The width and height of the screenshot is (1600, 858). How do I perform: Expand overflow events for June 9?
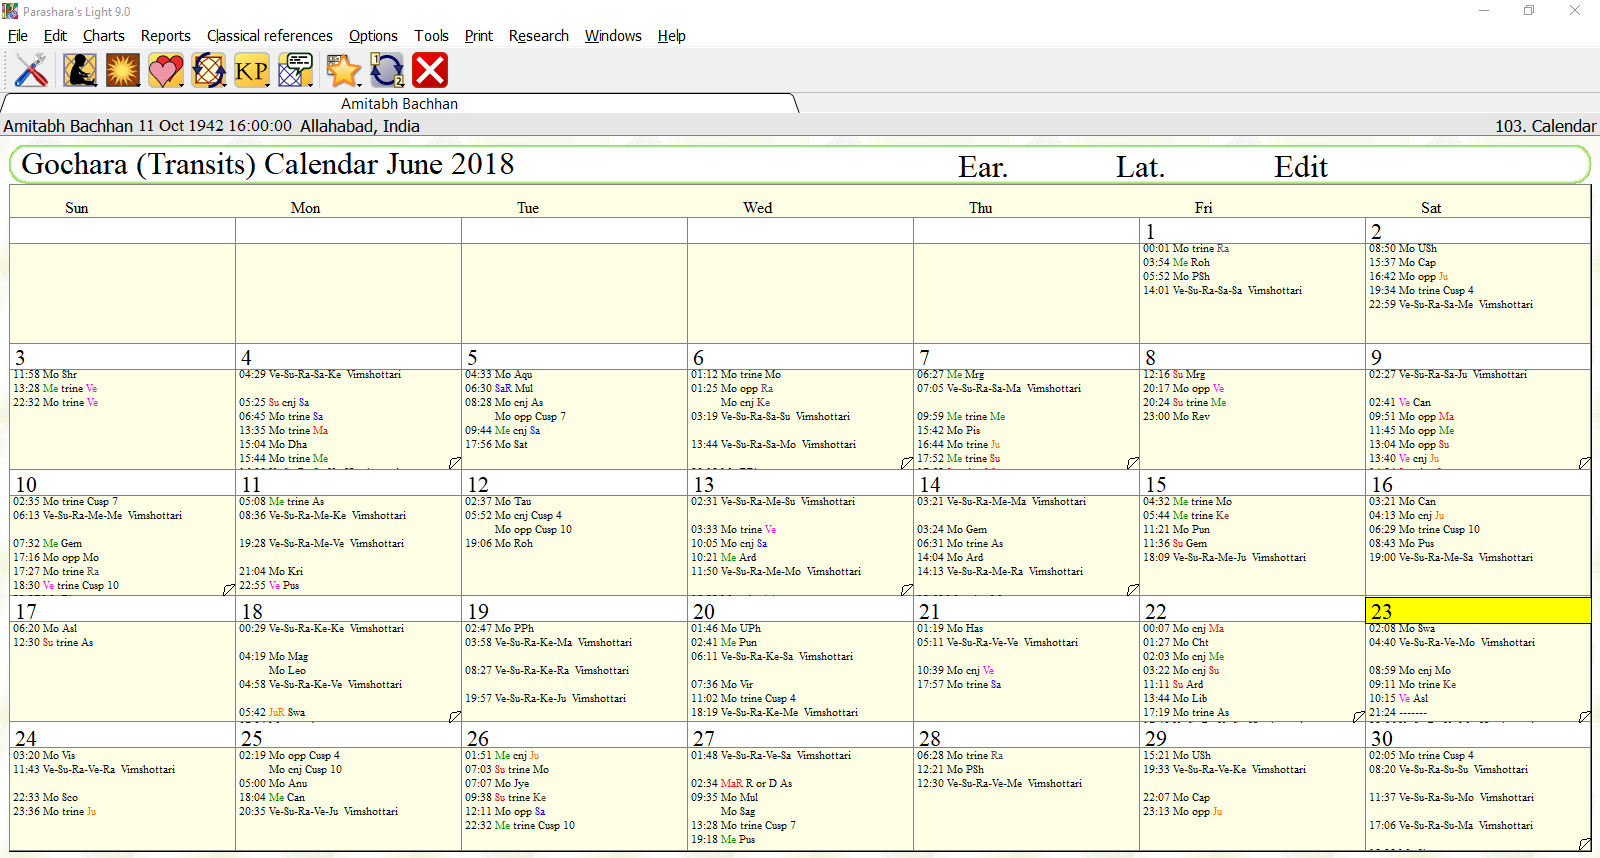1585,463
